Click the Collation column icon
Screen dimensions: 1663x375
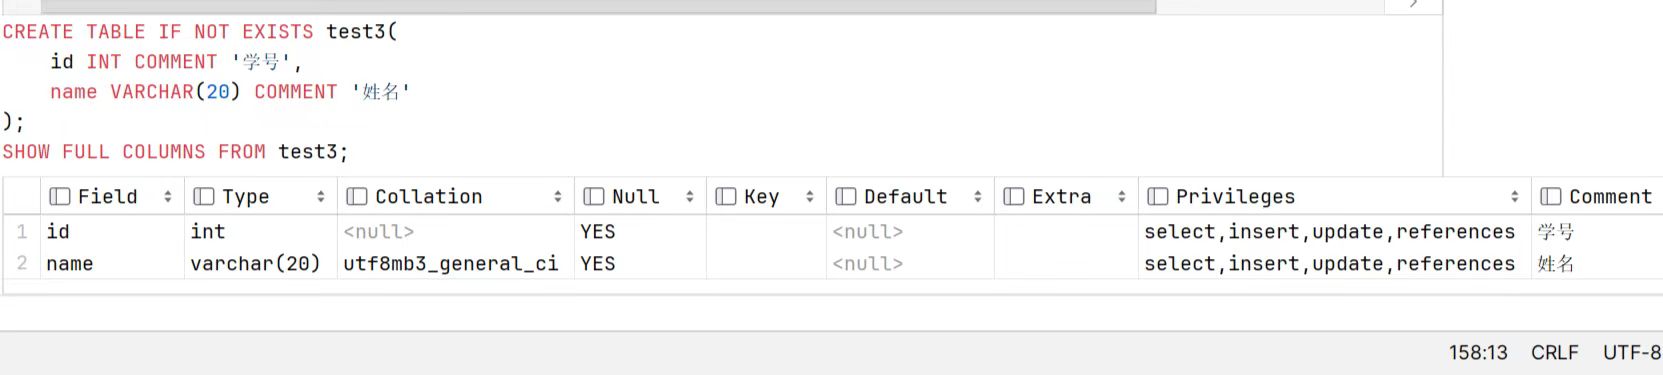point(356,197)
